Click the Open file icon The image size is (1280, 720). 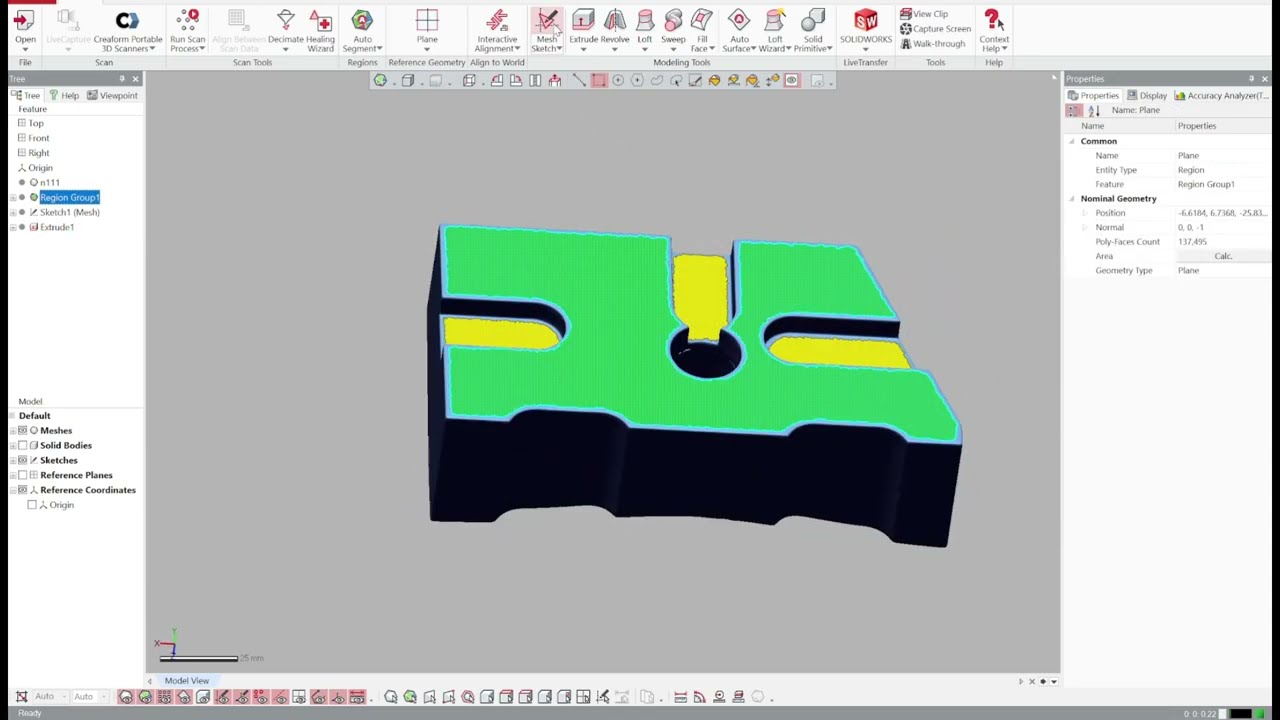[x=25, y=21]
